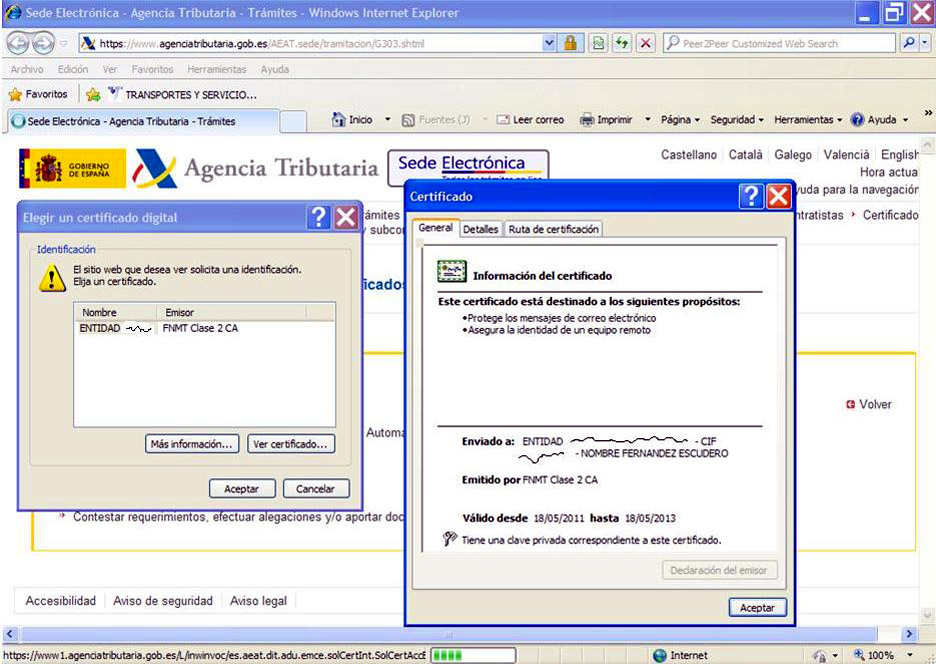Select the ENTIDAD certificate row
This screenshot has width=936, height=664.
[x=204, y=328]
